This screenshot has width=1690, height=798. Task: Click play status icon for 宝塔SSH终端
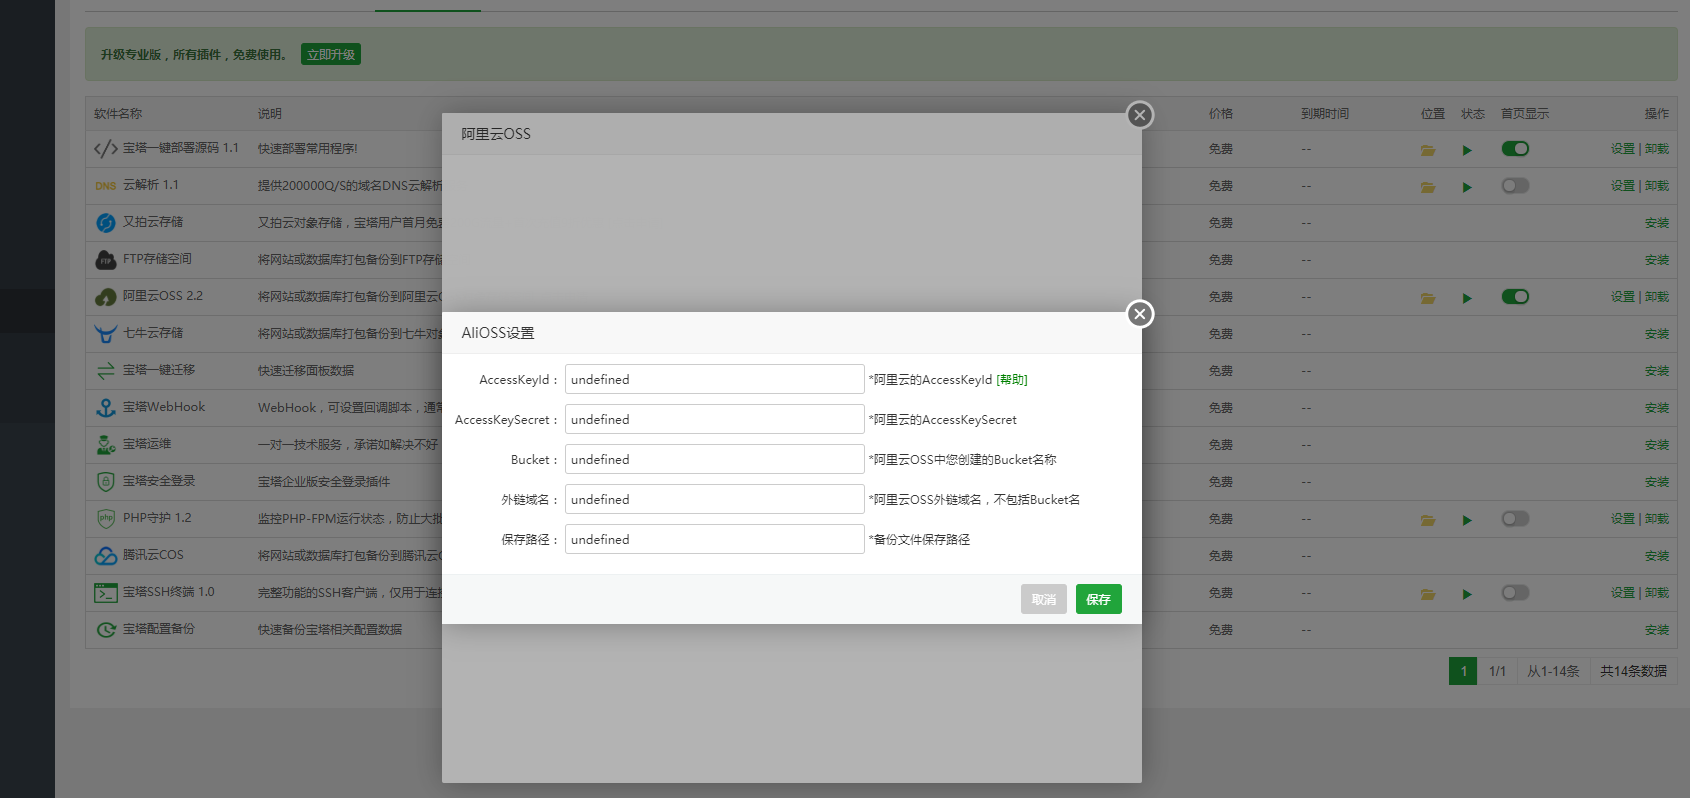click(x=1467, y=595)
